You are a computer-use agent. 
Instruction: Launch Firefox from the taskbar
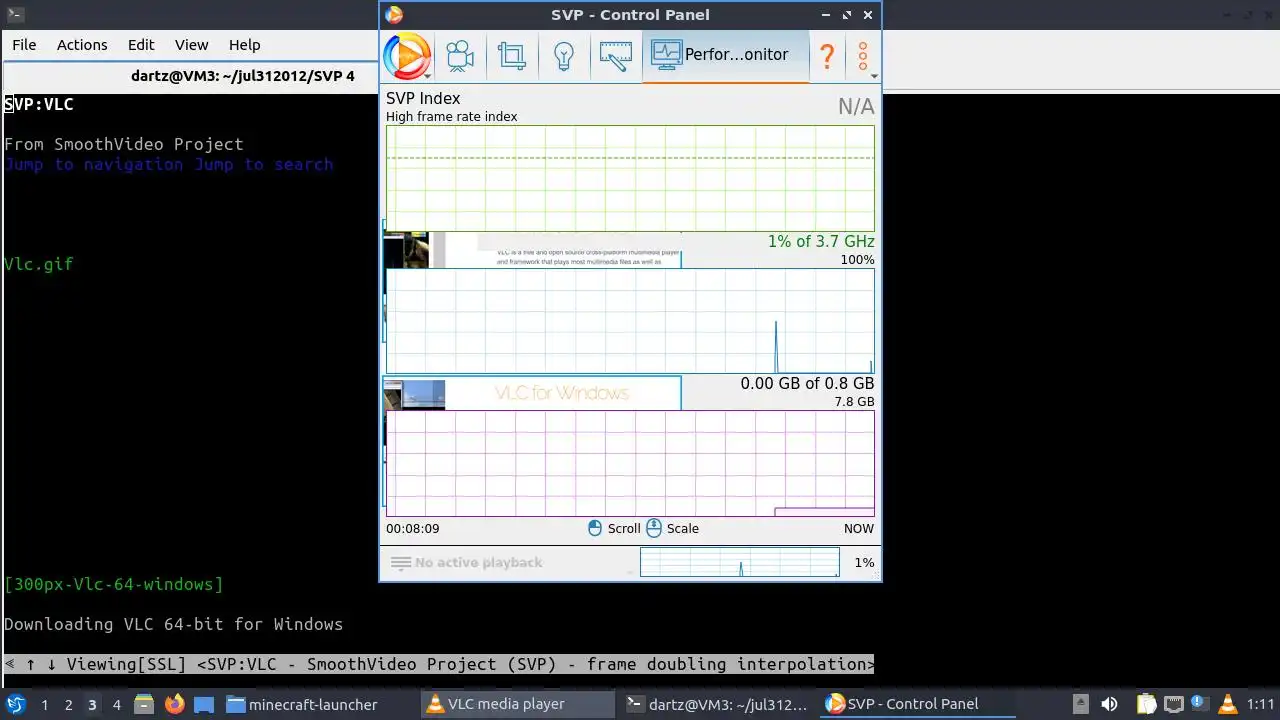(x=174, y=704)
